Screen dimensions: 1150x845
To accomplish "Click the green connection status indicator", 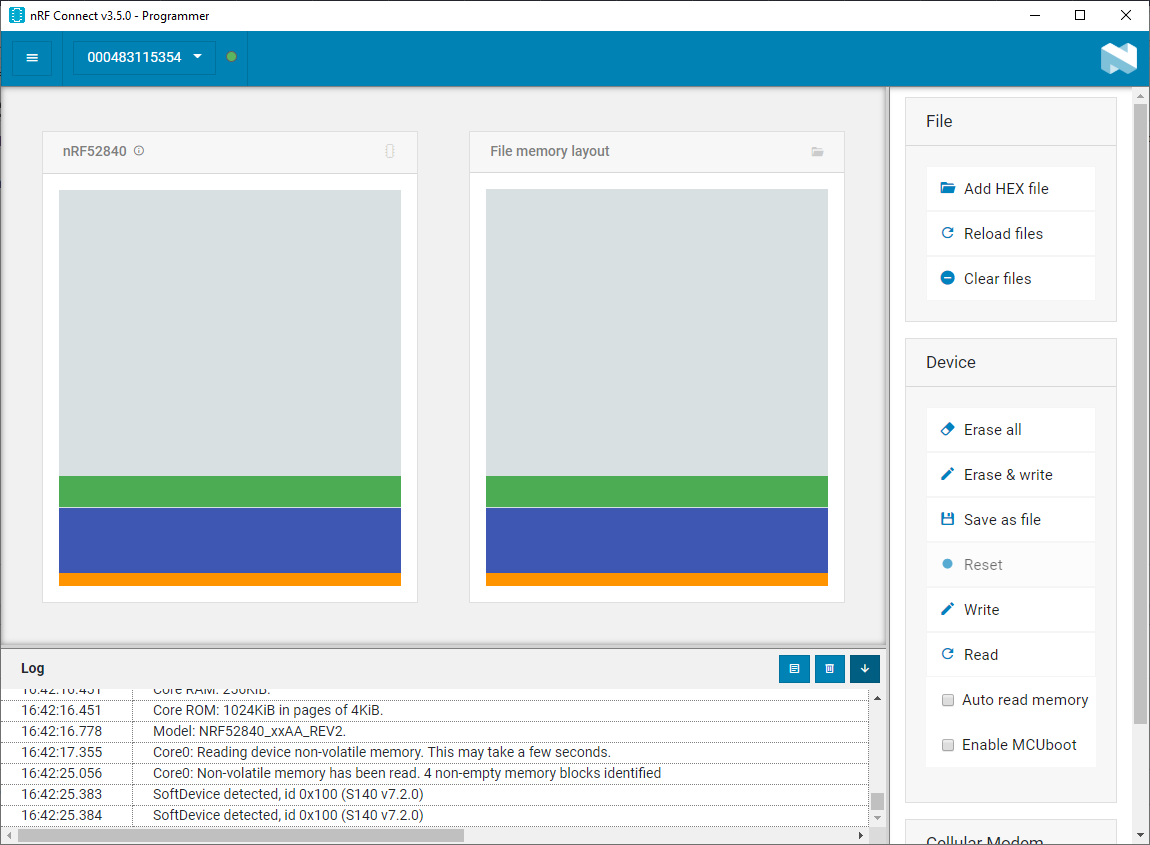I will pyautogui.click(x=232, y=56).
